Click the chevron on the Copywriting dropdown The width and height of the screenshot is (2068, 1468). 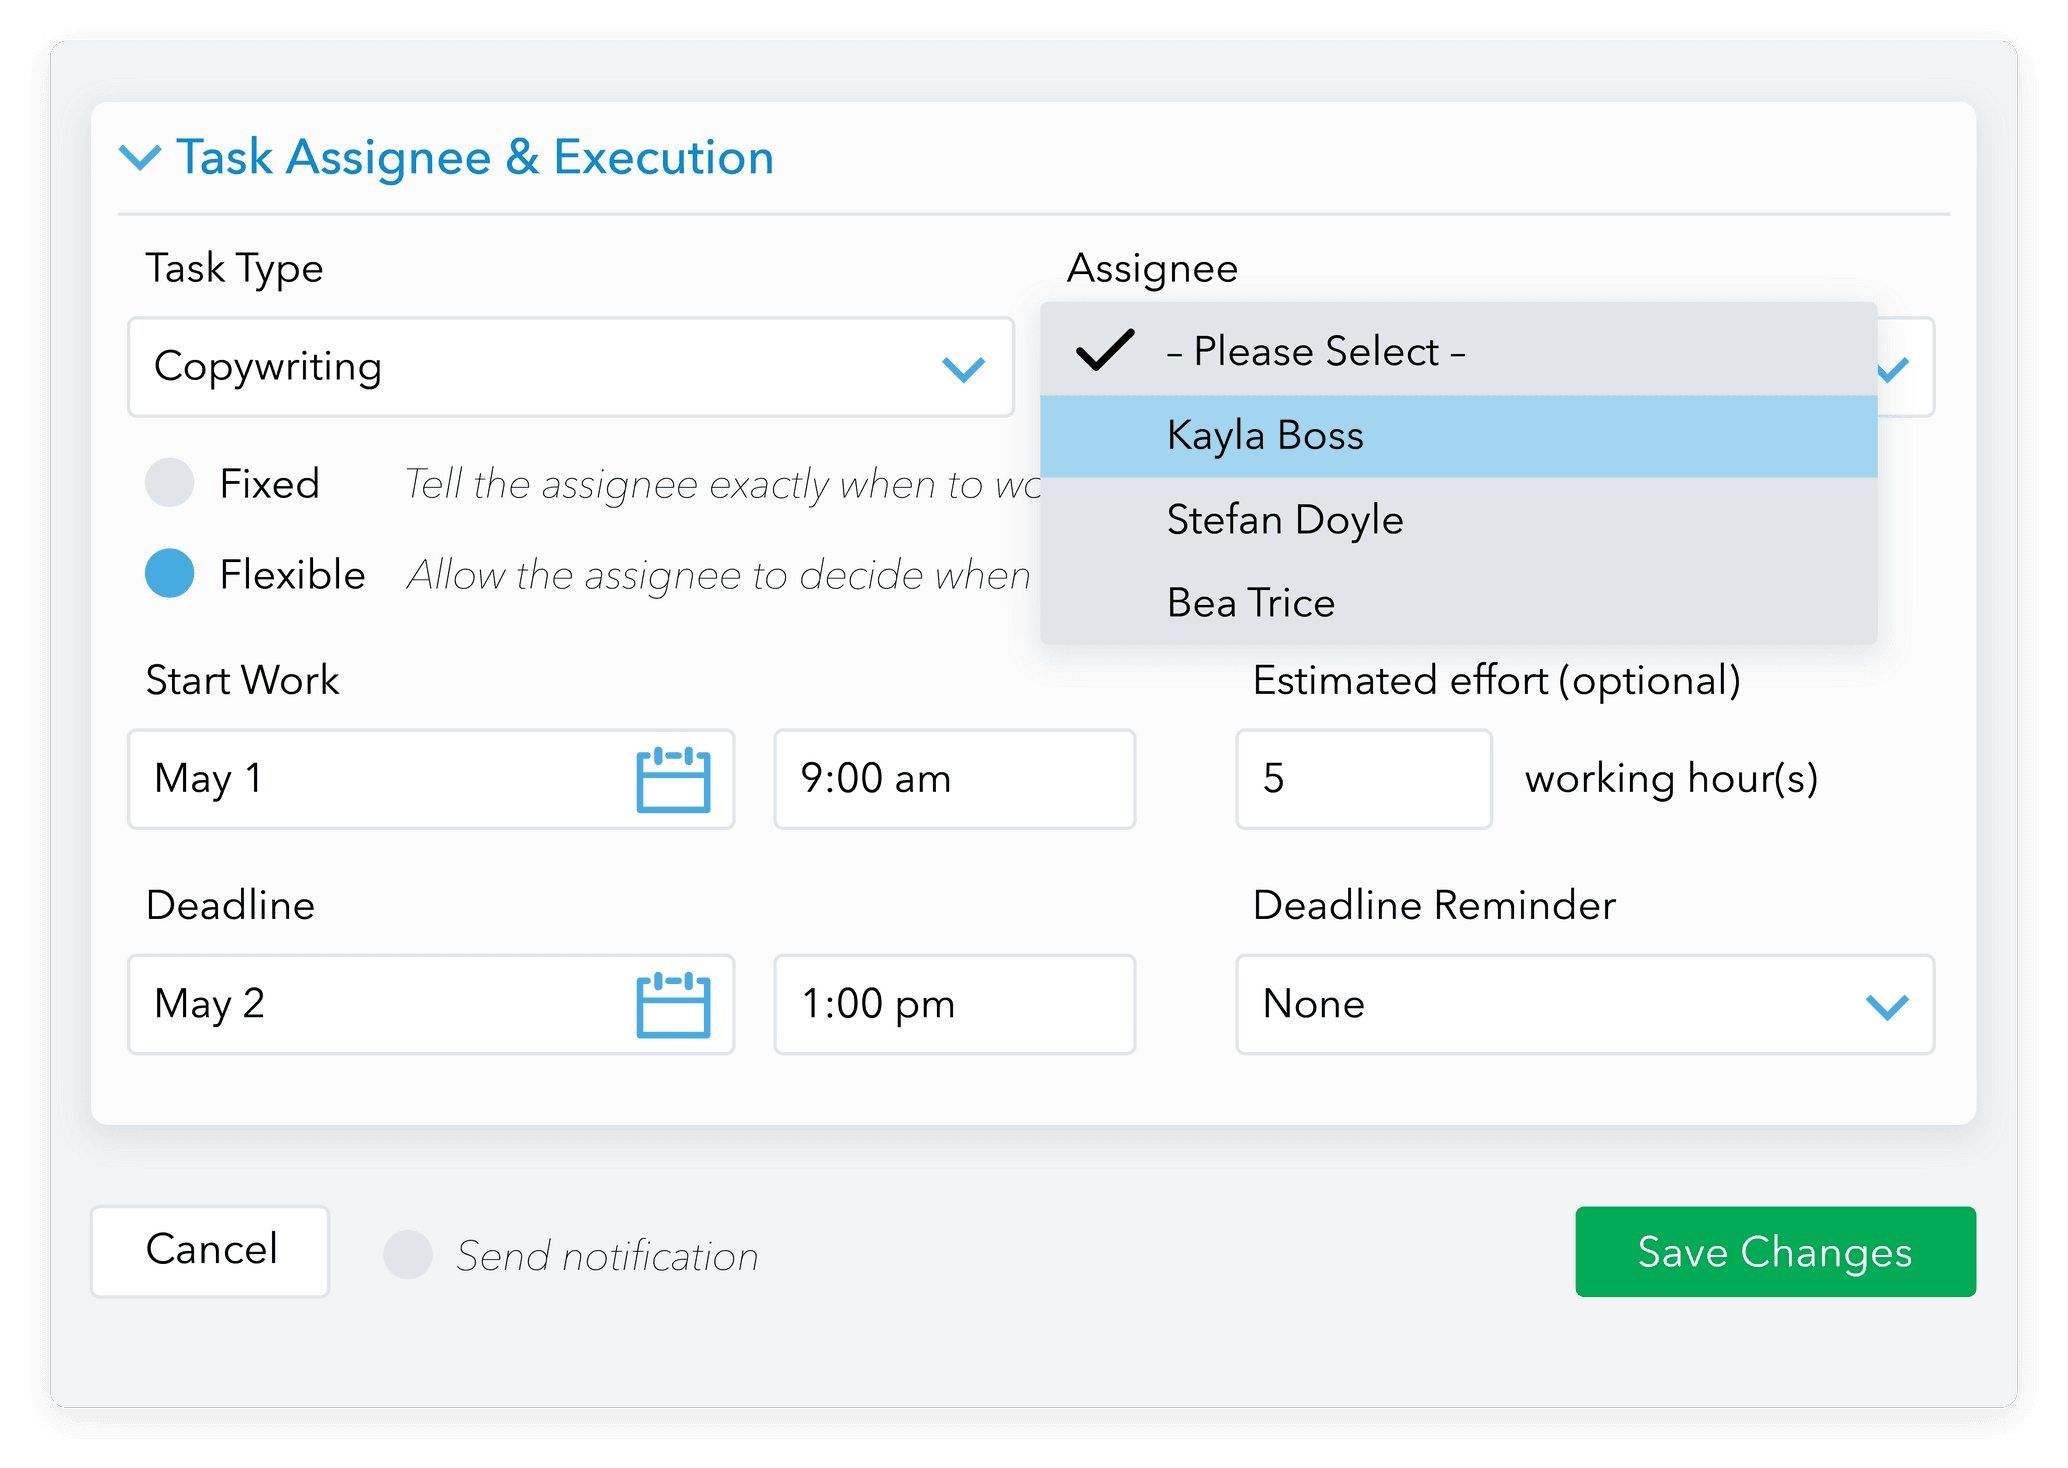963,367
